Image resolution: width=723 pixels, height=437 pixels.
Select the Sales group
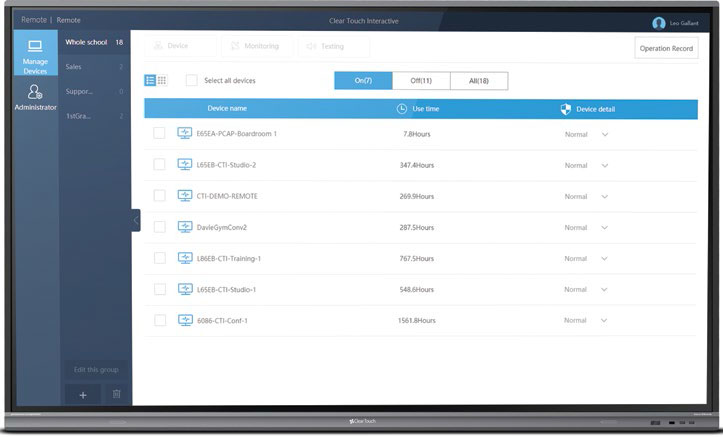(x=95, y=67)
